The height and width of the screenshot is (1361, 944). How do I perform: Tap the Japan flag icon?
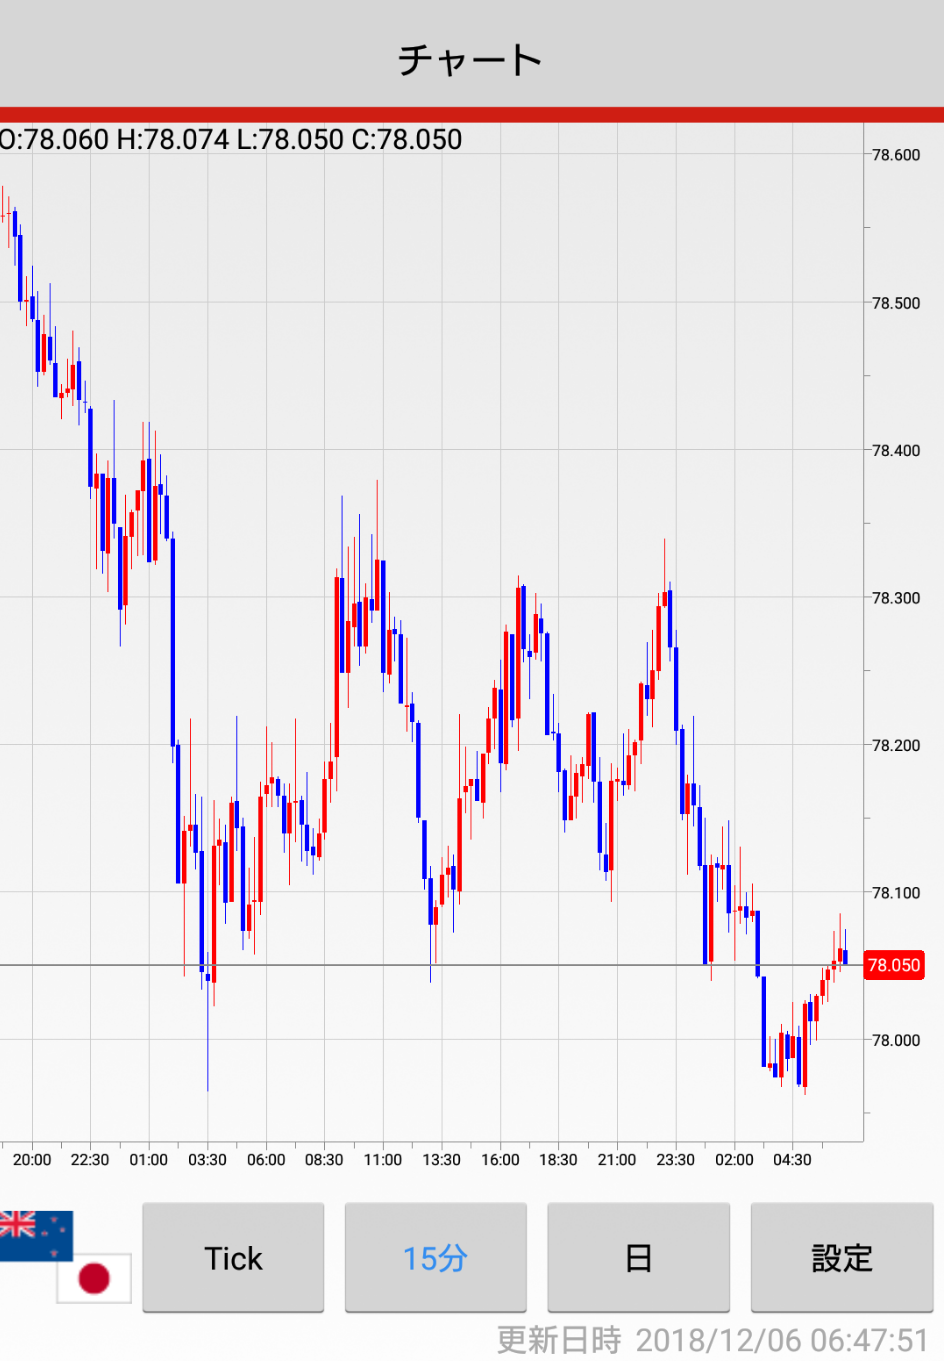[94, 1278]
